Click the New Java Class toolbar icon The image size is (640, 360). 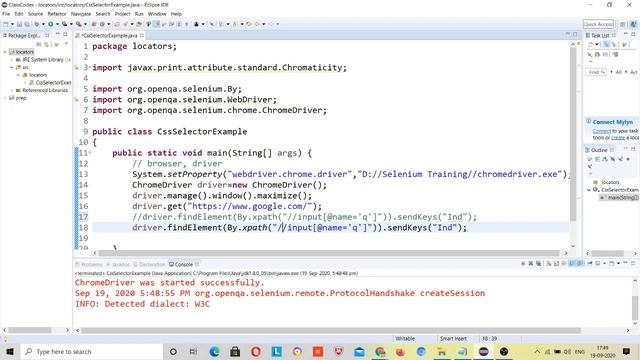point(102,24)
